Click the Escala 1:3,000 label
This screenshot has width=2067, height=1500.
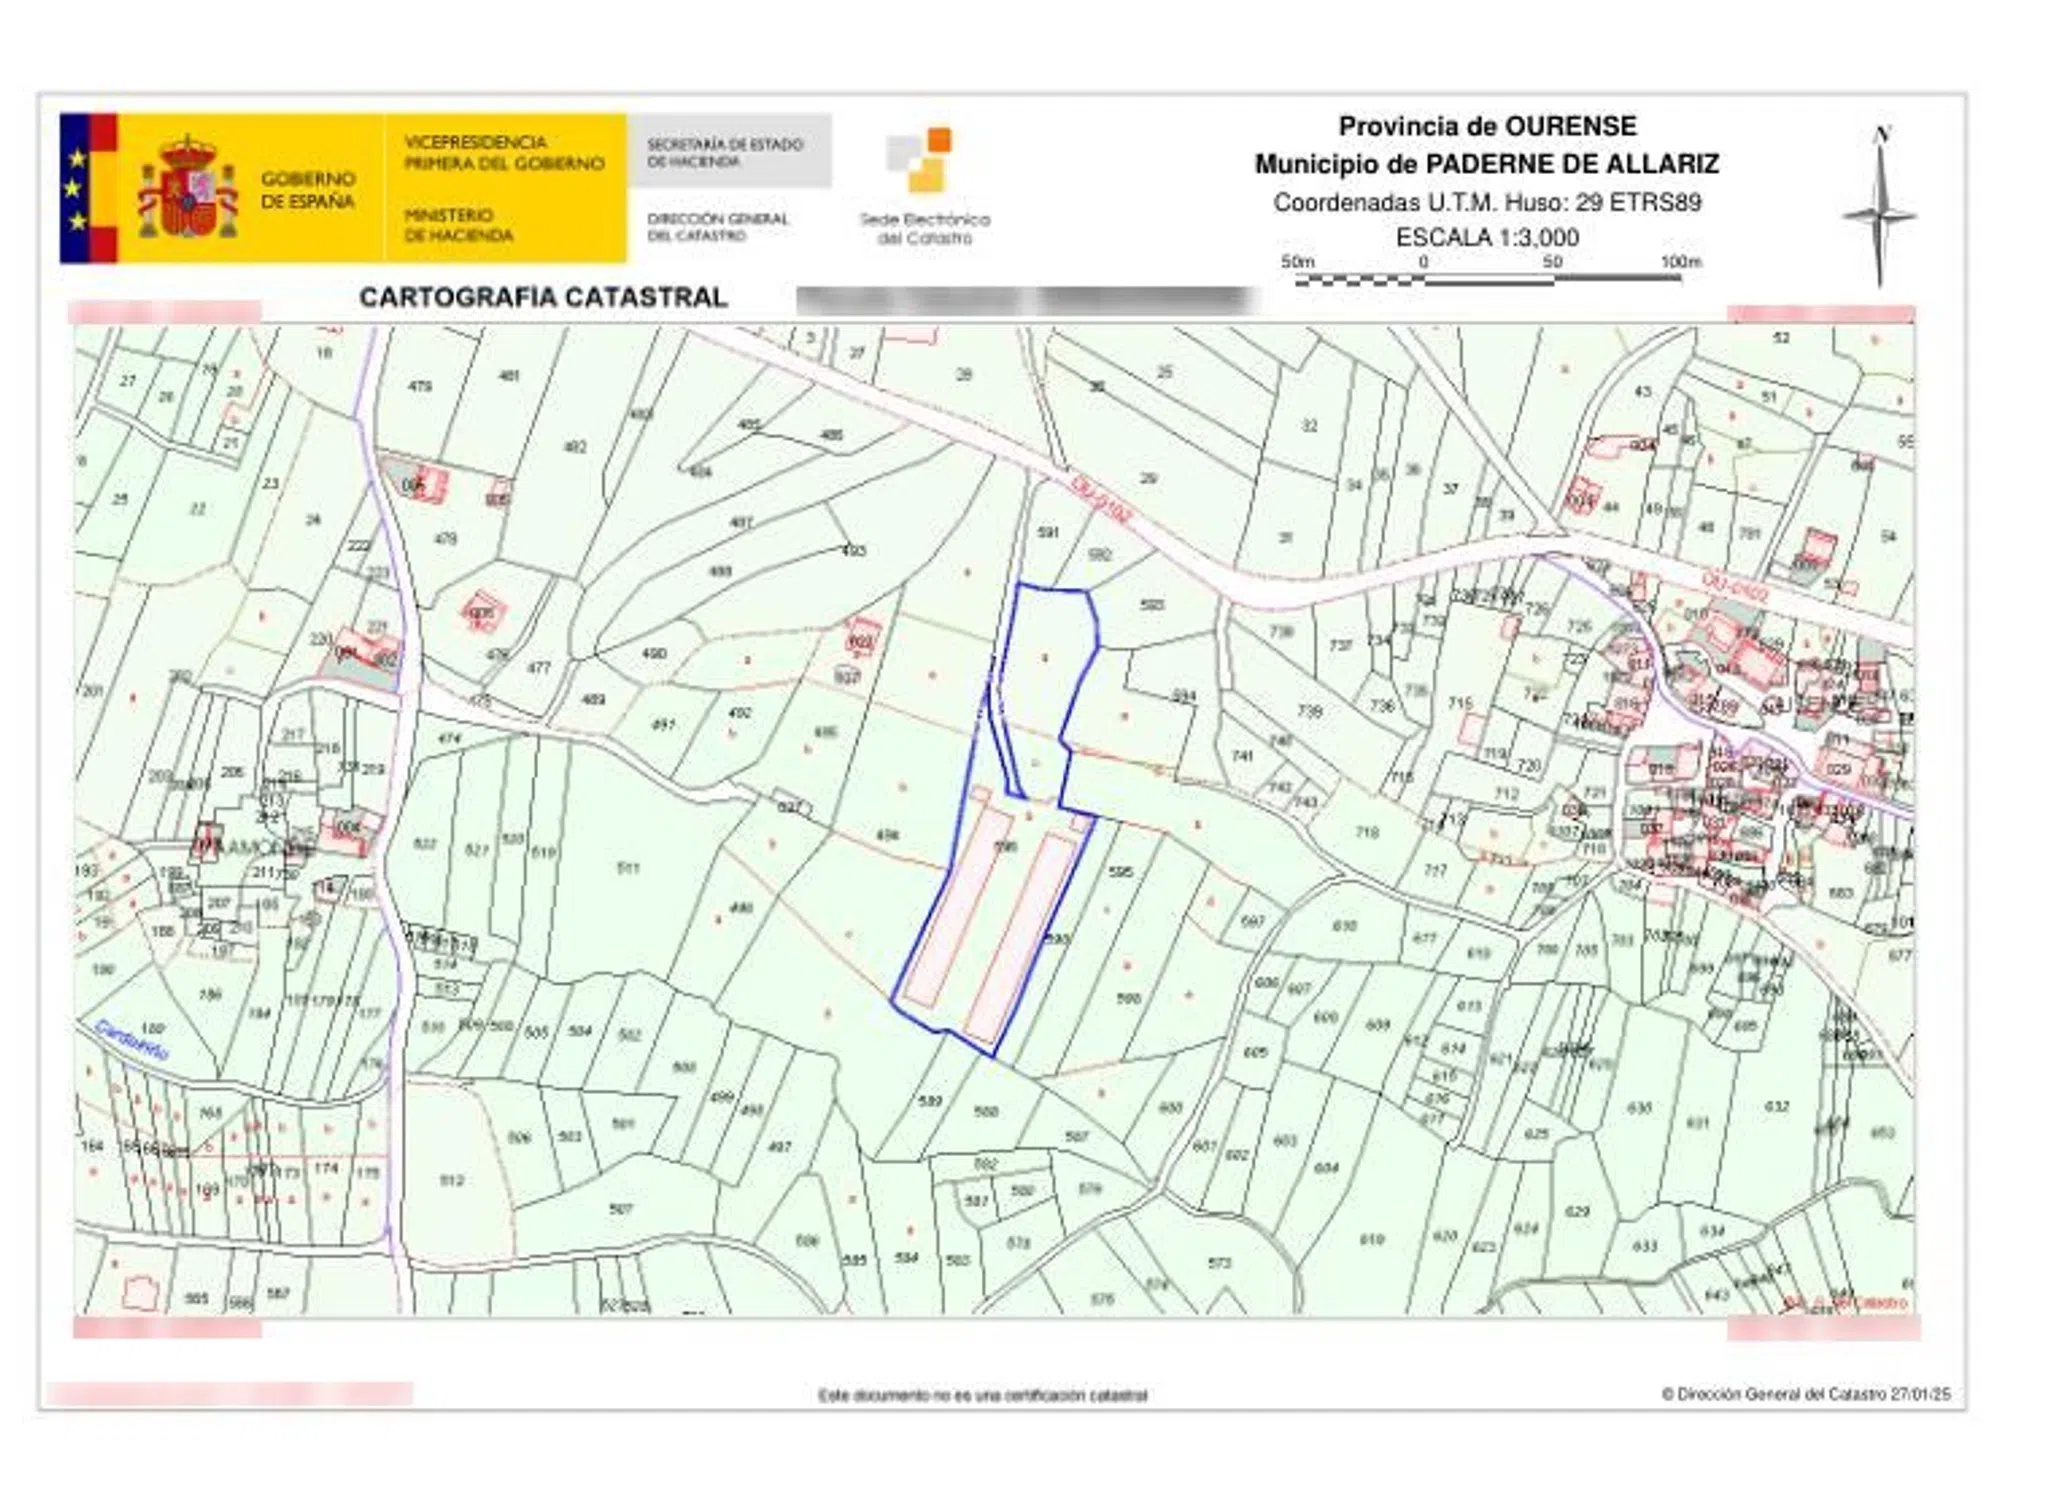[x=1487, y=238]
